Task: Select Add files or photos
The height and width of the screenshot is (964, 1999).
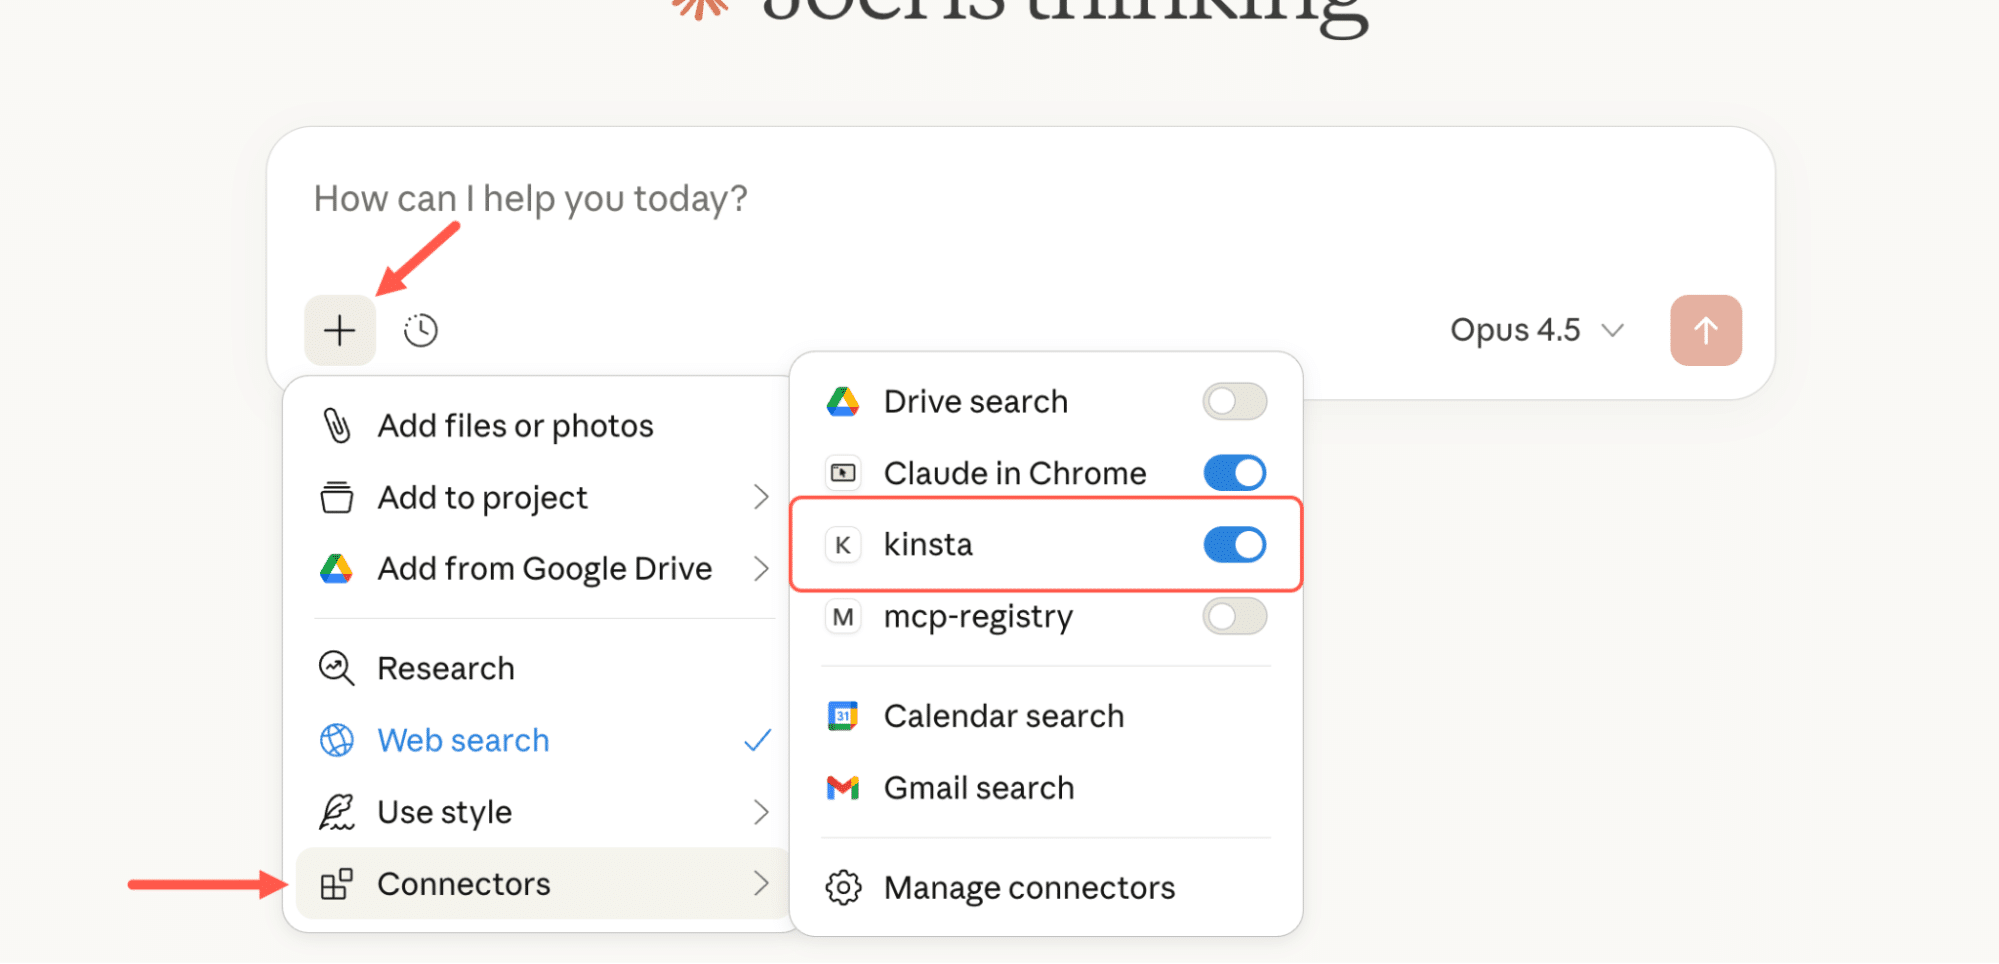Action: pos(516,425)
